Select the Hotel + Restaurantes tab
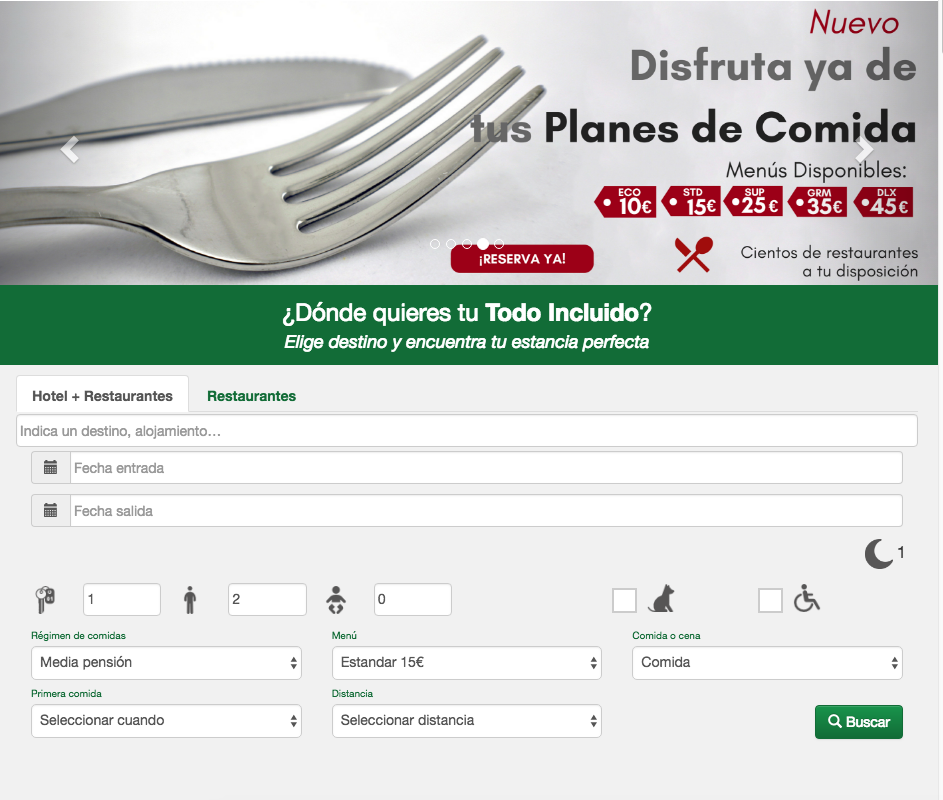 point(102,395)
